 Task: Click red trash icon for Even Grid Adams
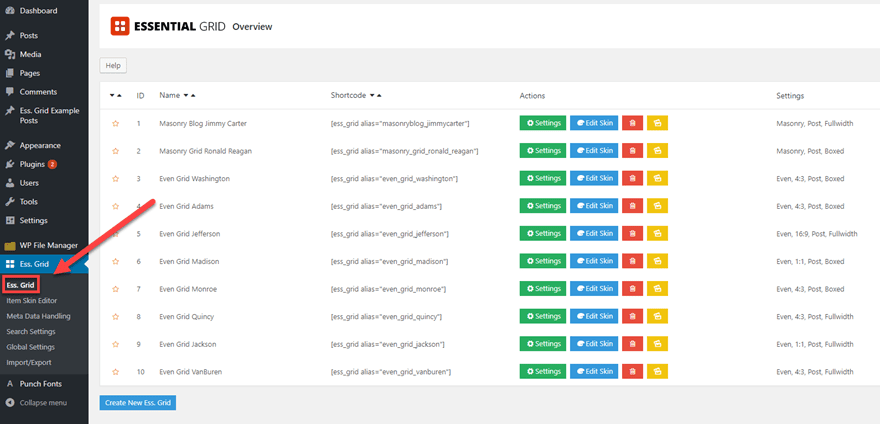tap(633, 206)
